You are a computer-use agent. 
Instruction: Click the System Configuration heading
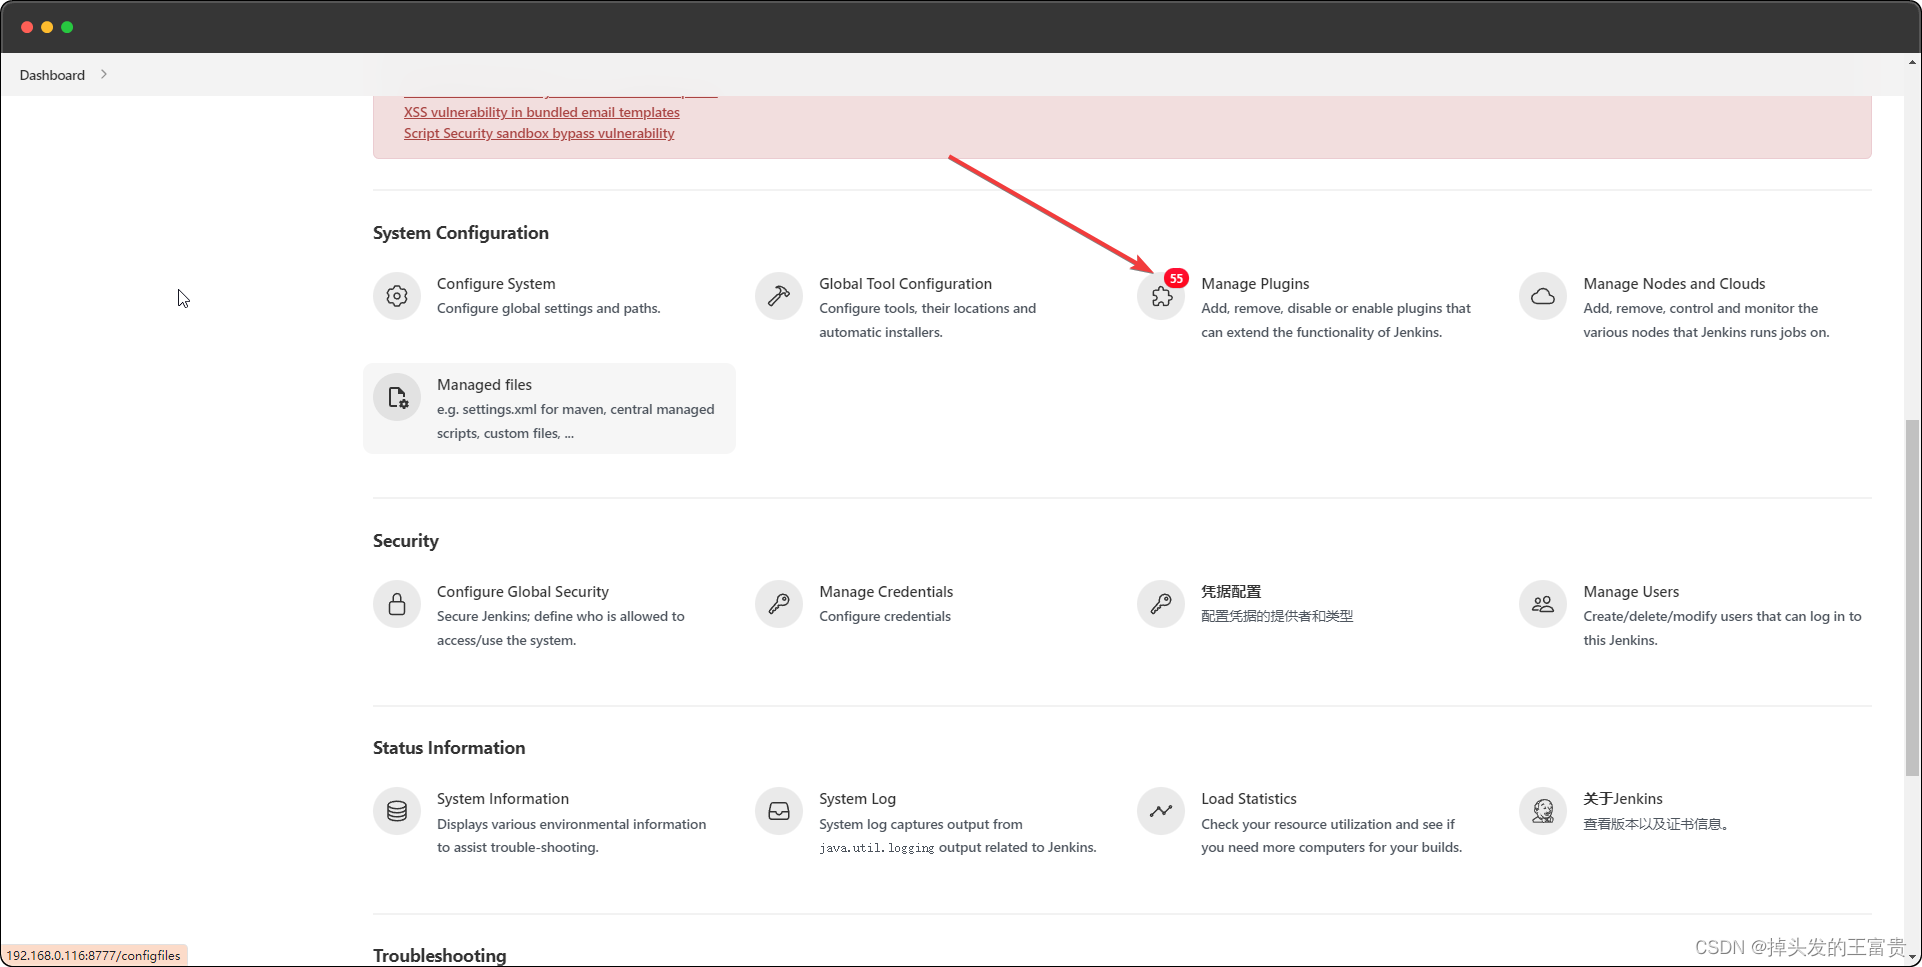(x=461, y=233)
